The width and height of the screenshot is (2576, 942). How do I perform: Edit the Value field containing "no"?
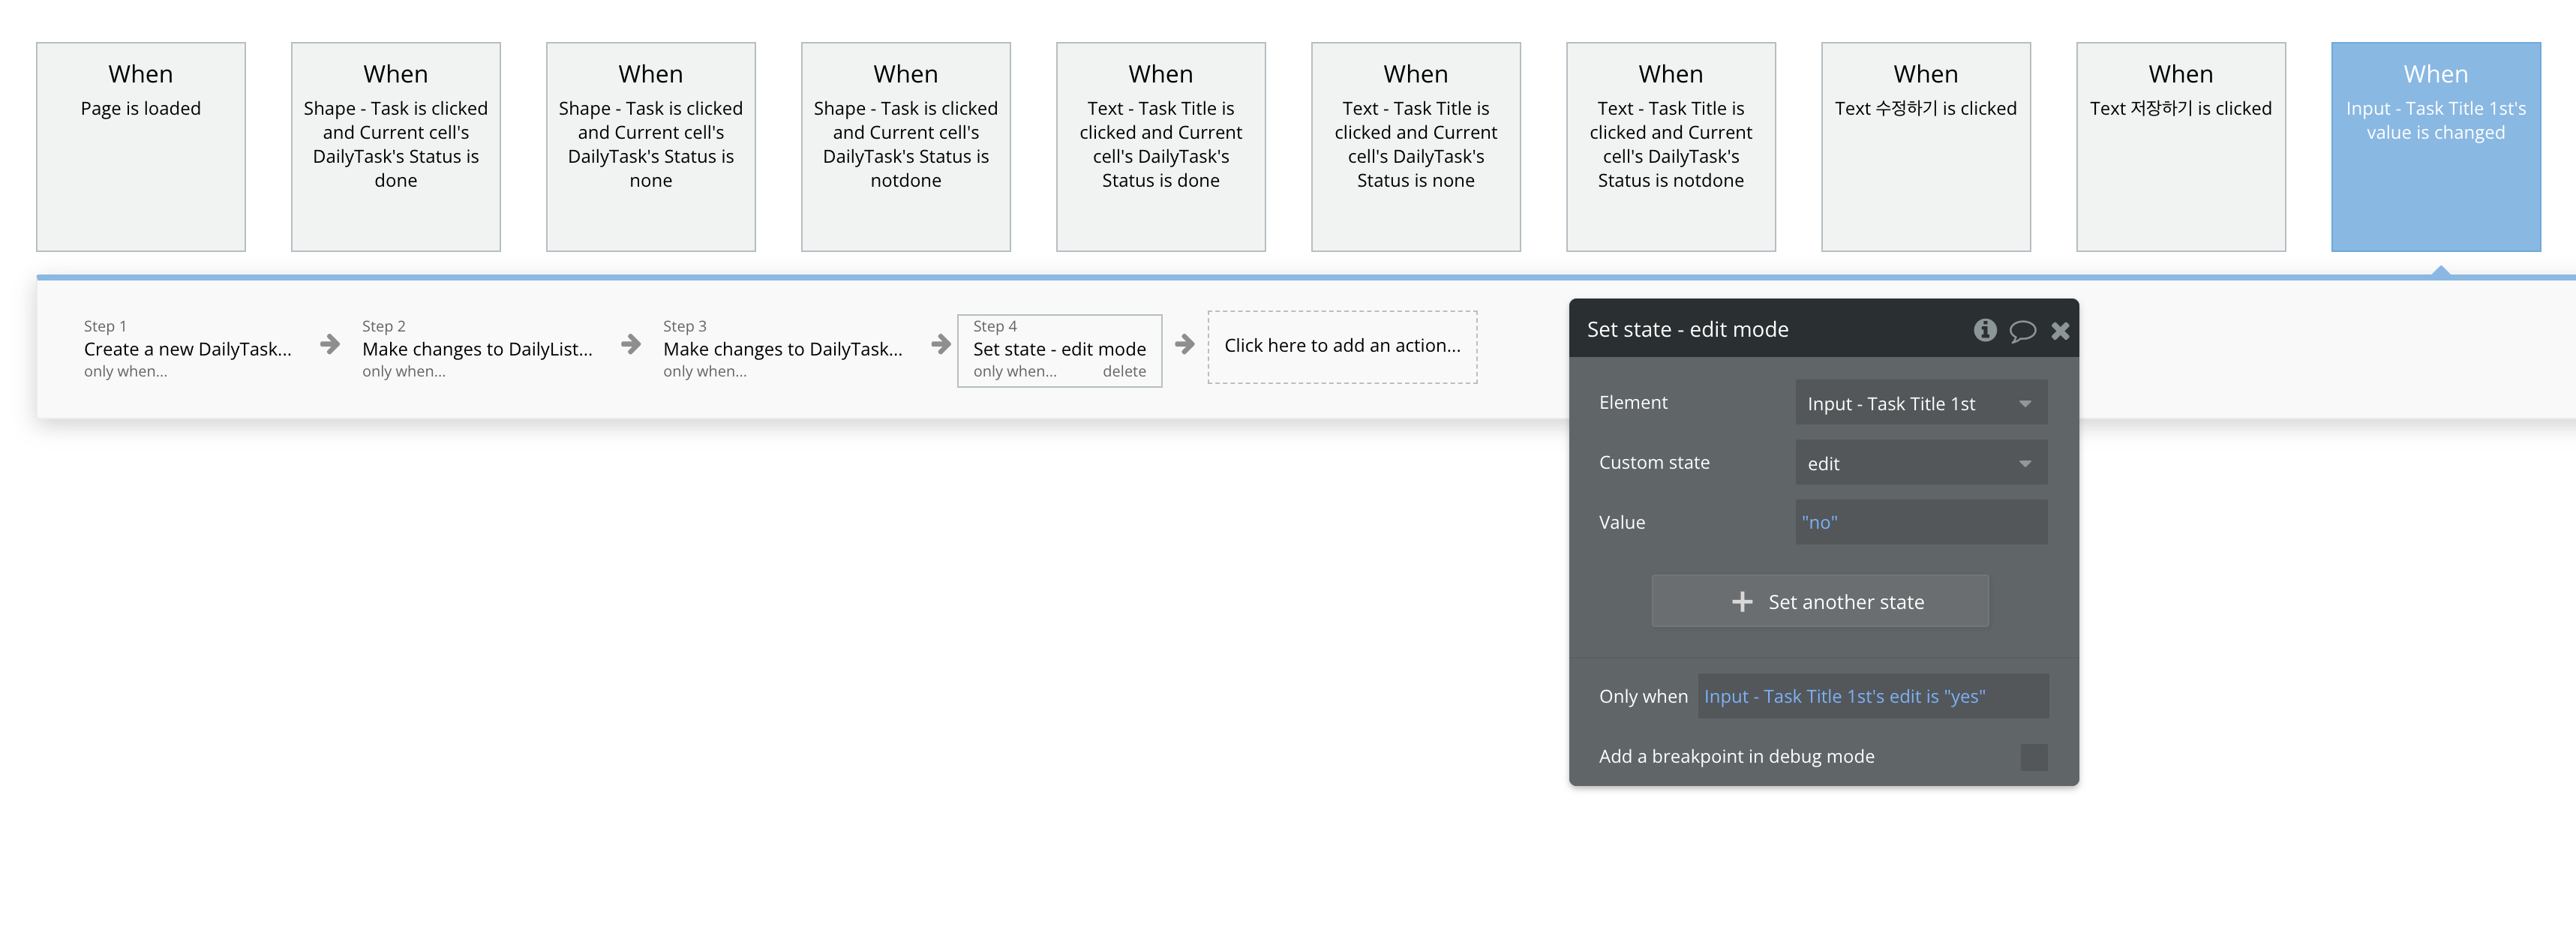coord(1920,522)
